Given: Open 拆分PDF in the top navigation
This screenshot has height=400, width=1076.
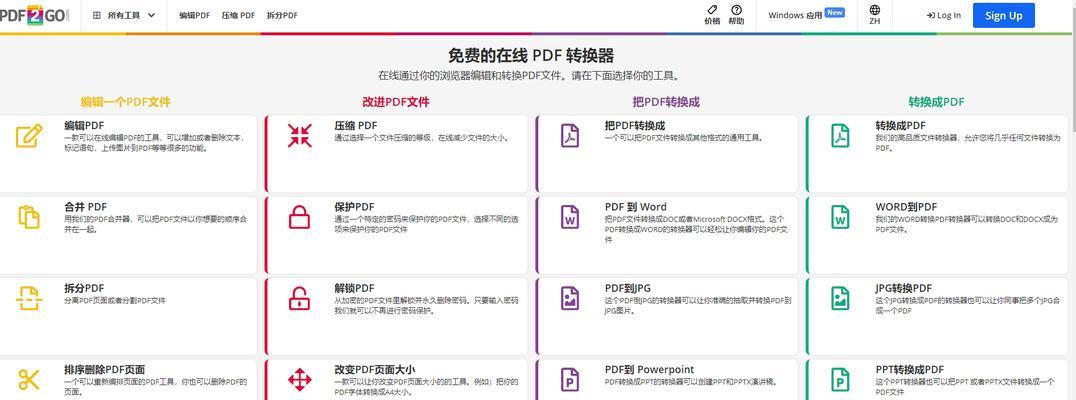Looking at the screenshot, I should 282,15.
